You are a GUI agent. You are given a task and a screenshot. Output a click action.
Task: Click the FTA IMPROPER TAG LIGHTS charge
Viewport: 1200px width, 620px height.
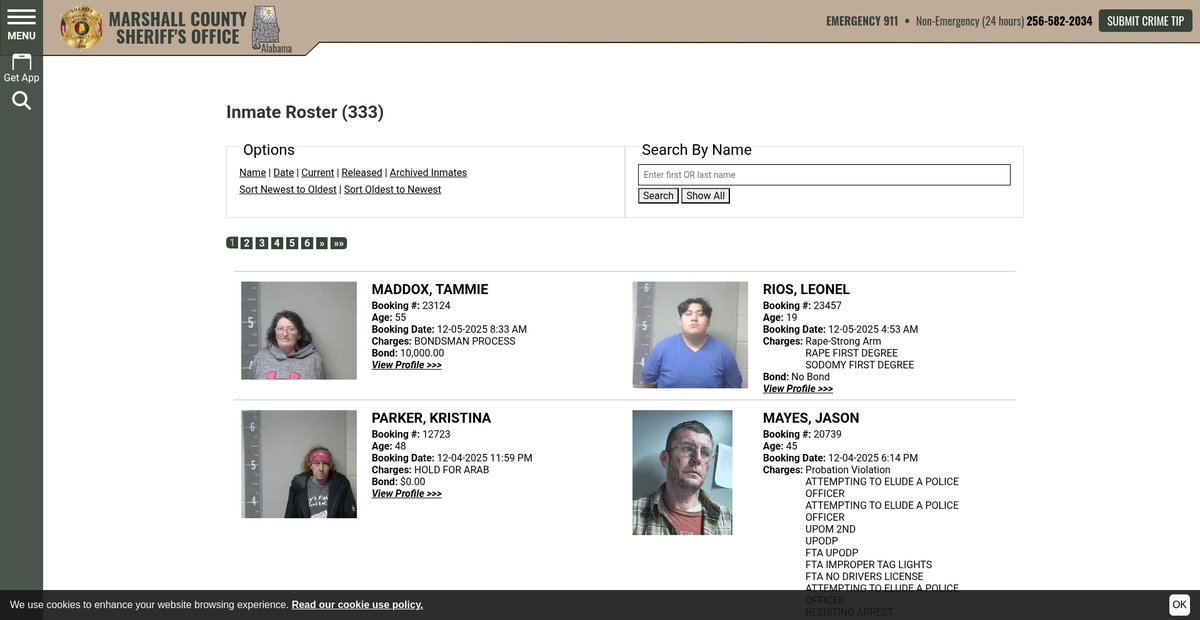[x=869, y=565]
